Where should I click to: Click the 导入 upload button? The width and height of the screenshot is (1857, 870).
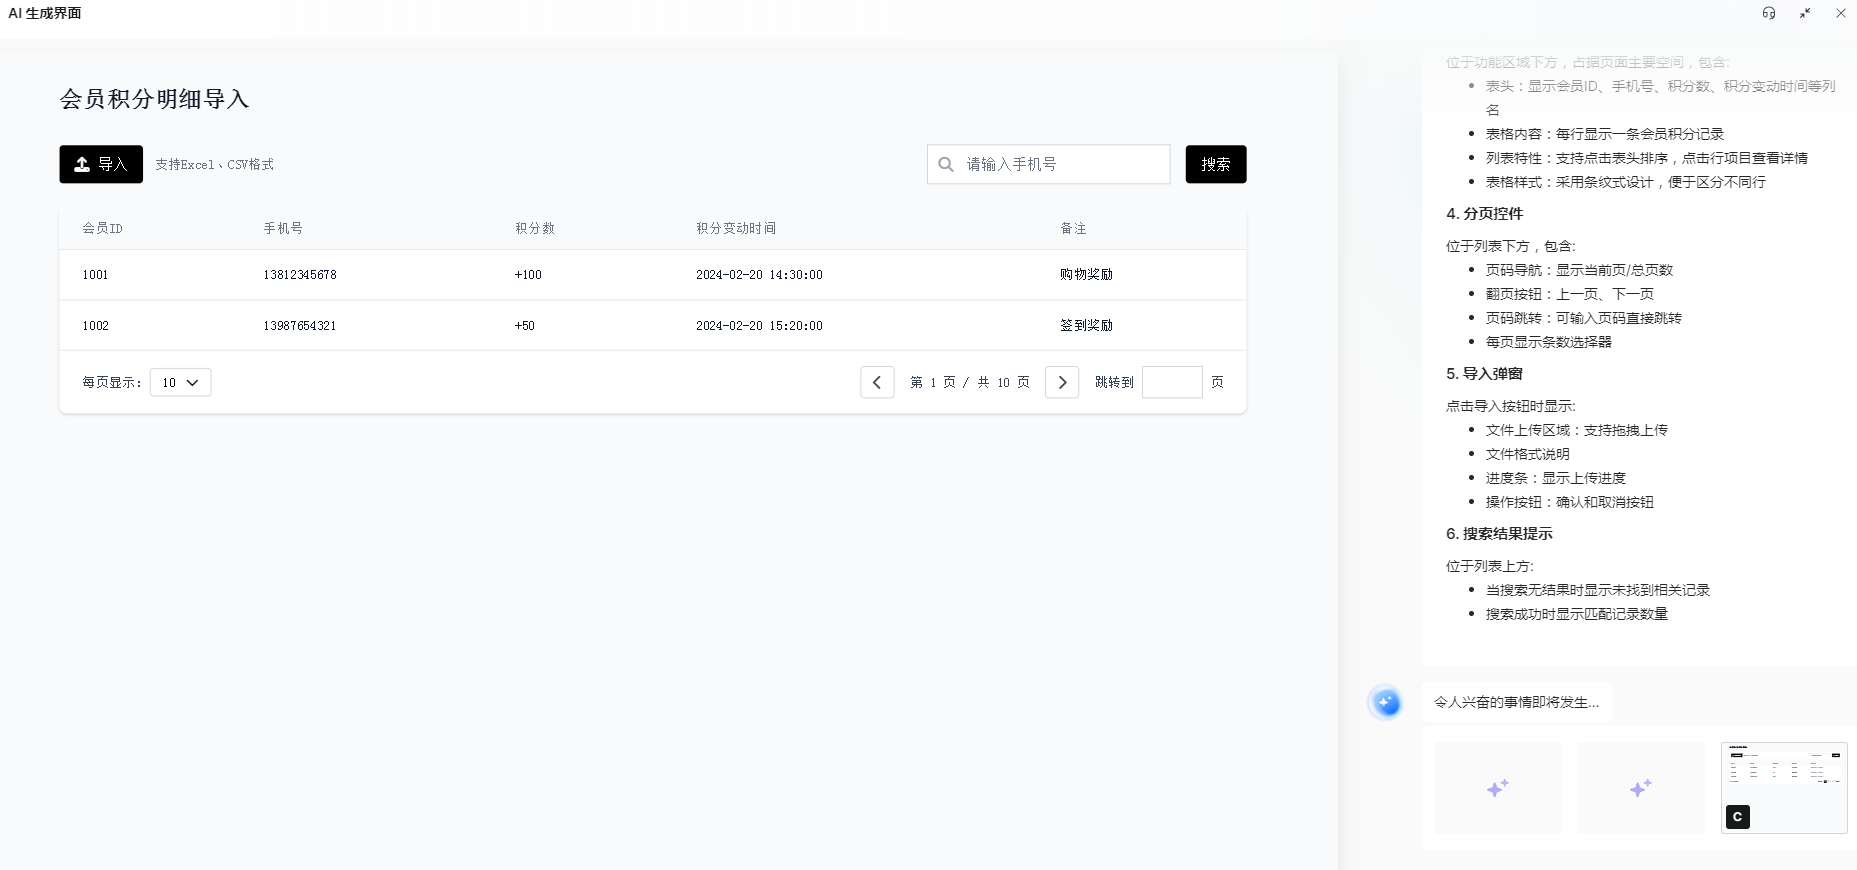point(101,164)
